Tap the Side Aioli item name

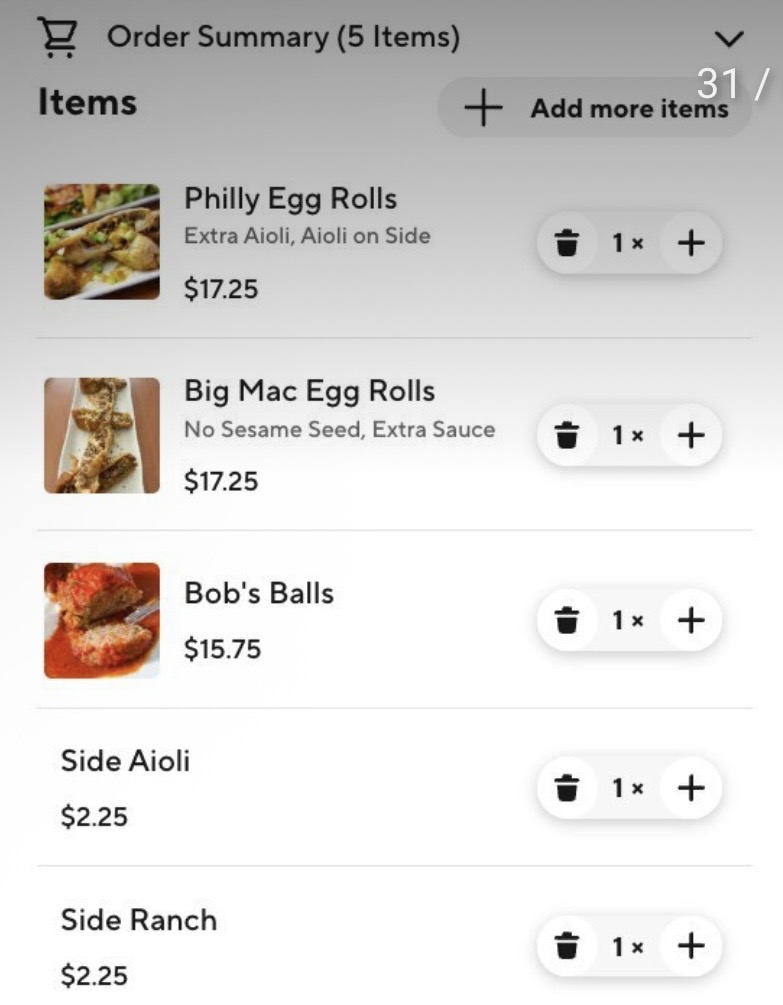[125, 761]
